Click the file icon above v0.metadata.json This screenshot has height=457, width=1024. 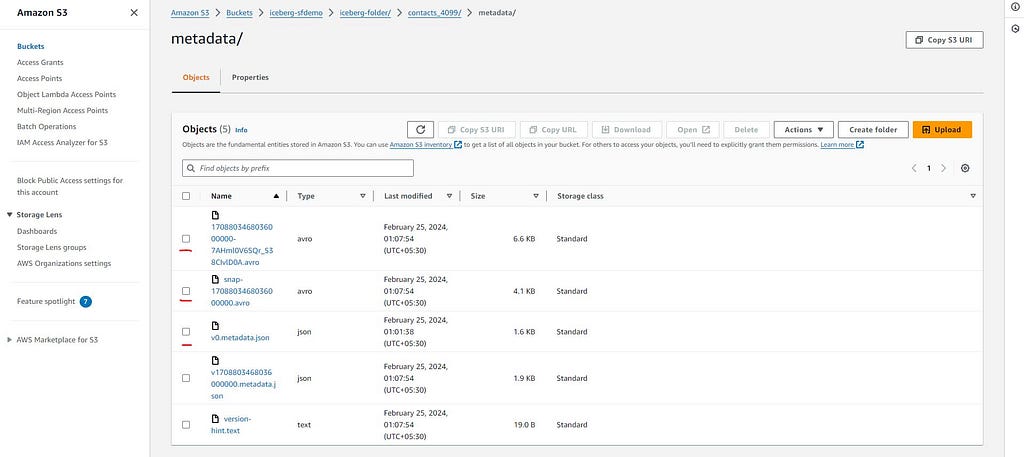point(216,326)
